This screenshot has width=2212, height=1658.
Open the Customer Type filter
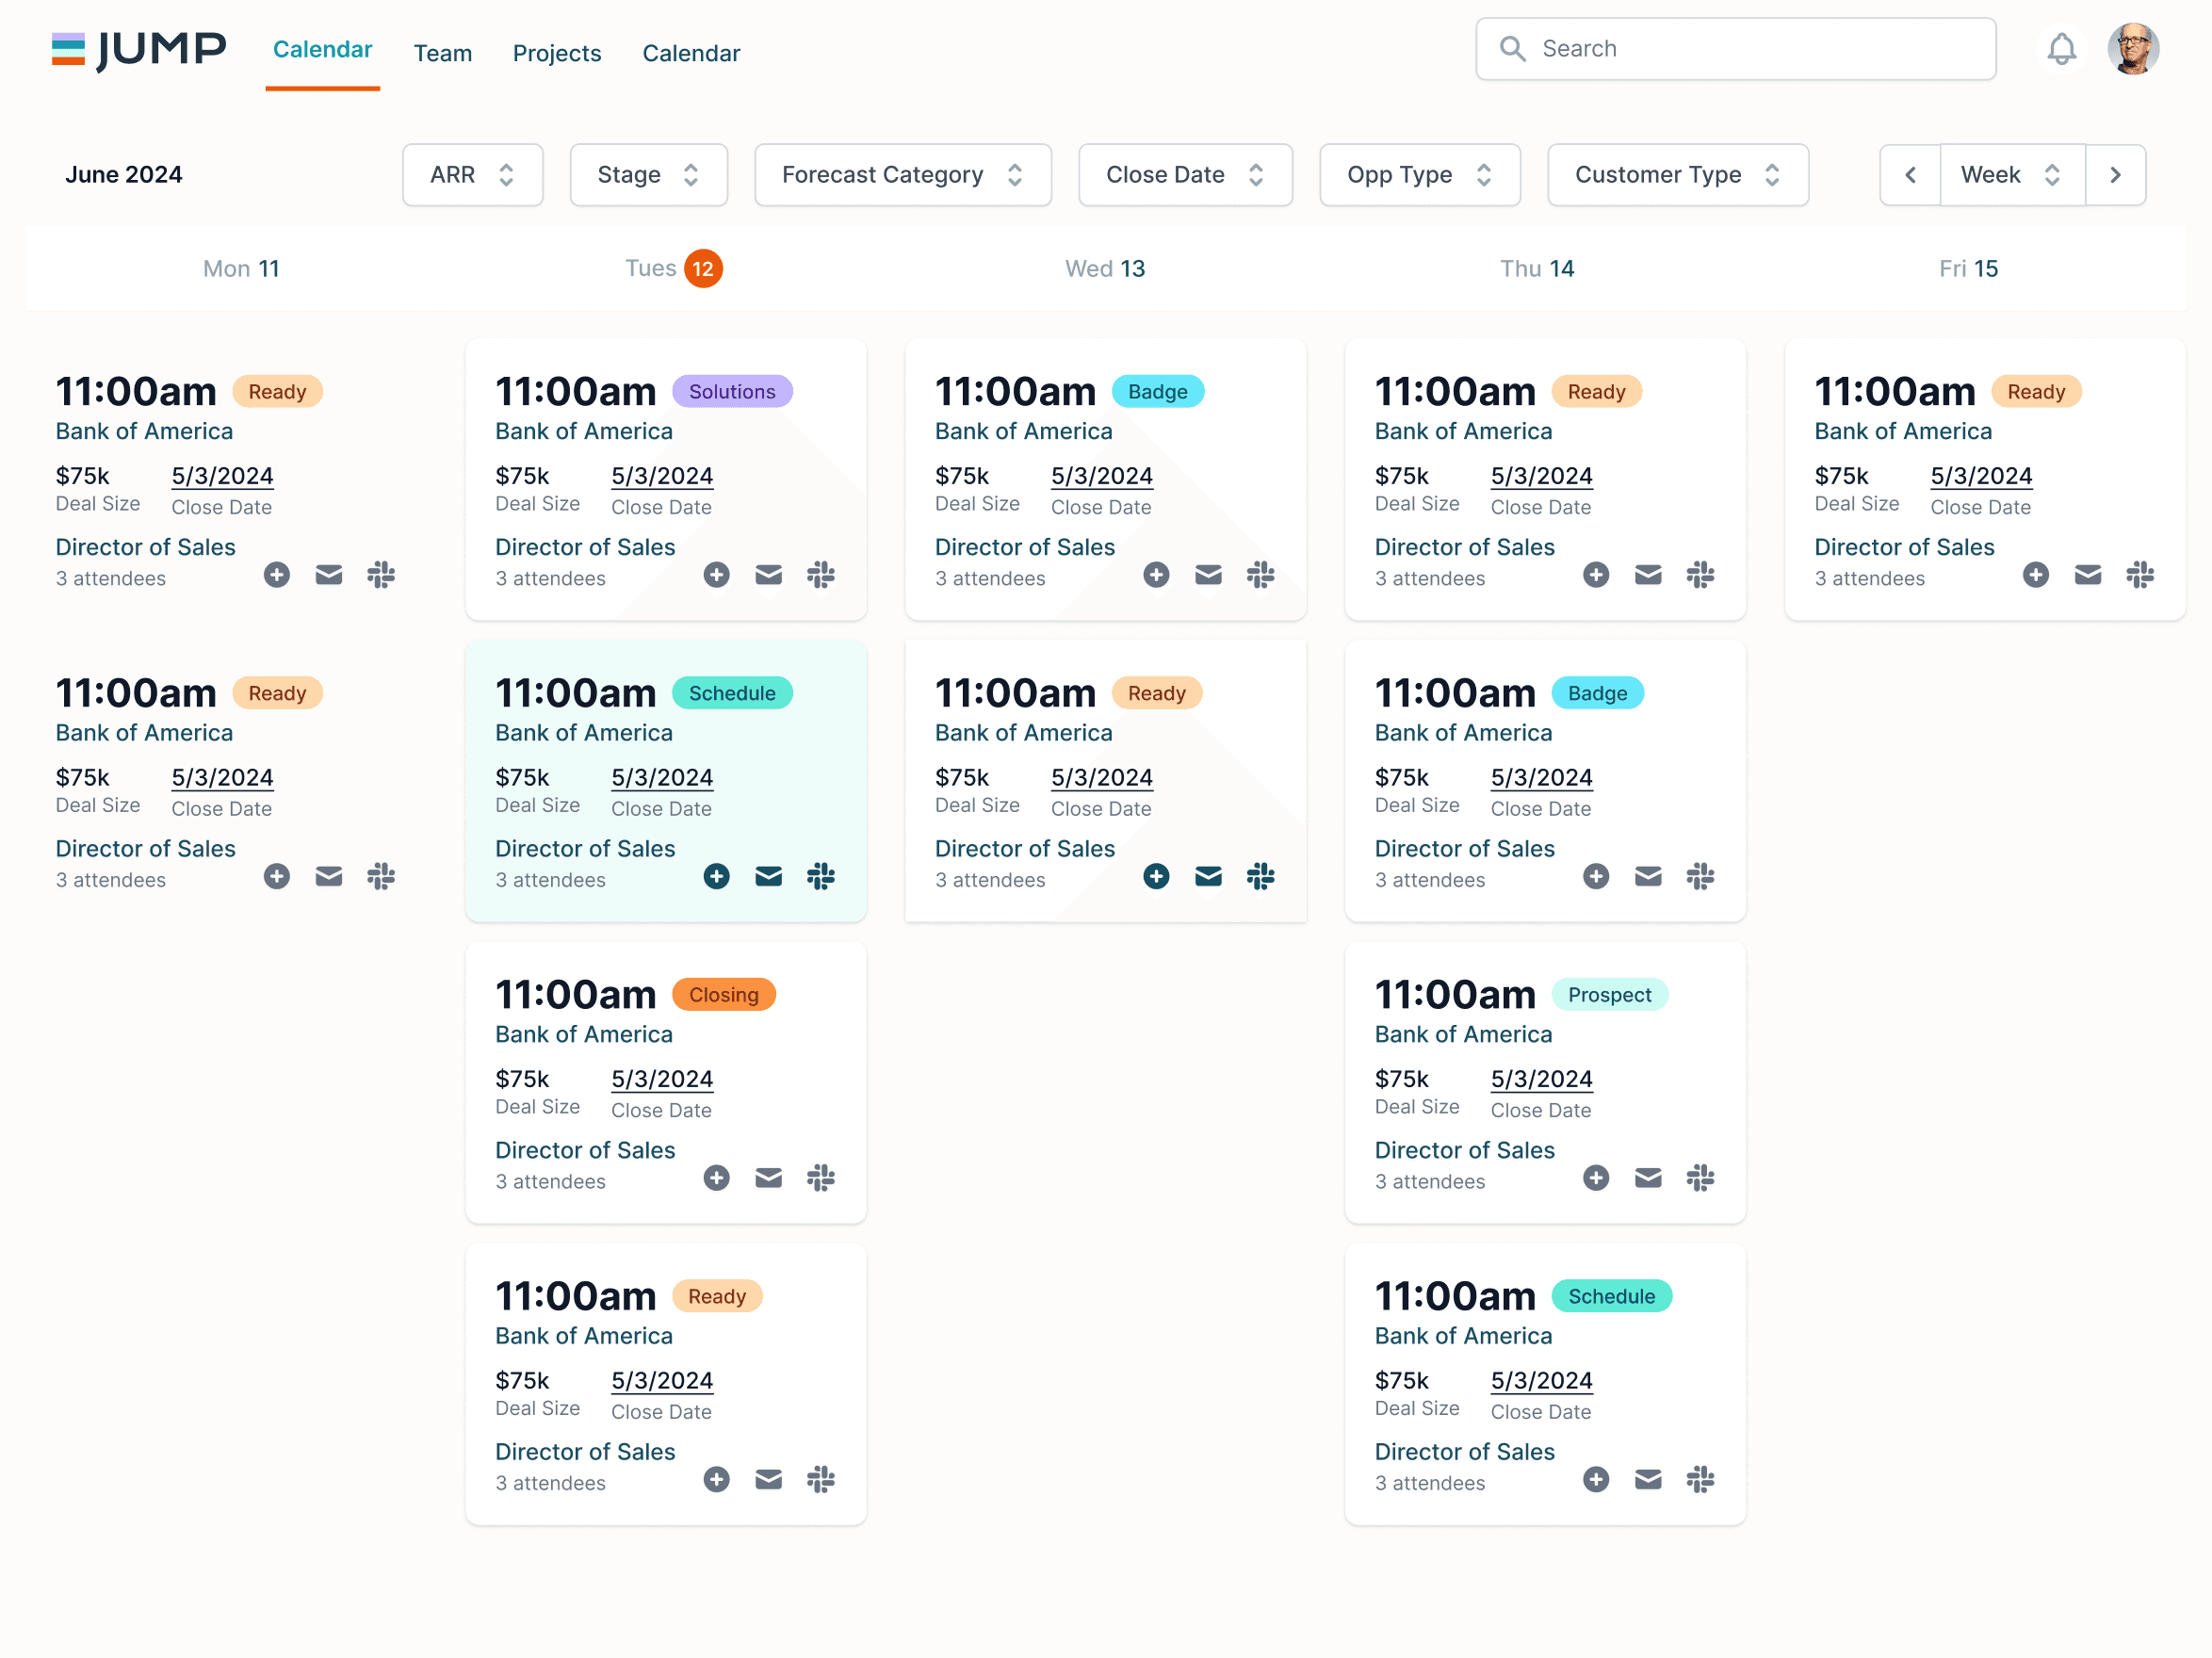tap(1677, 175)
